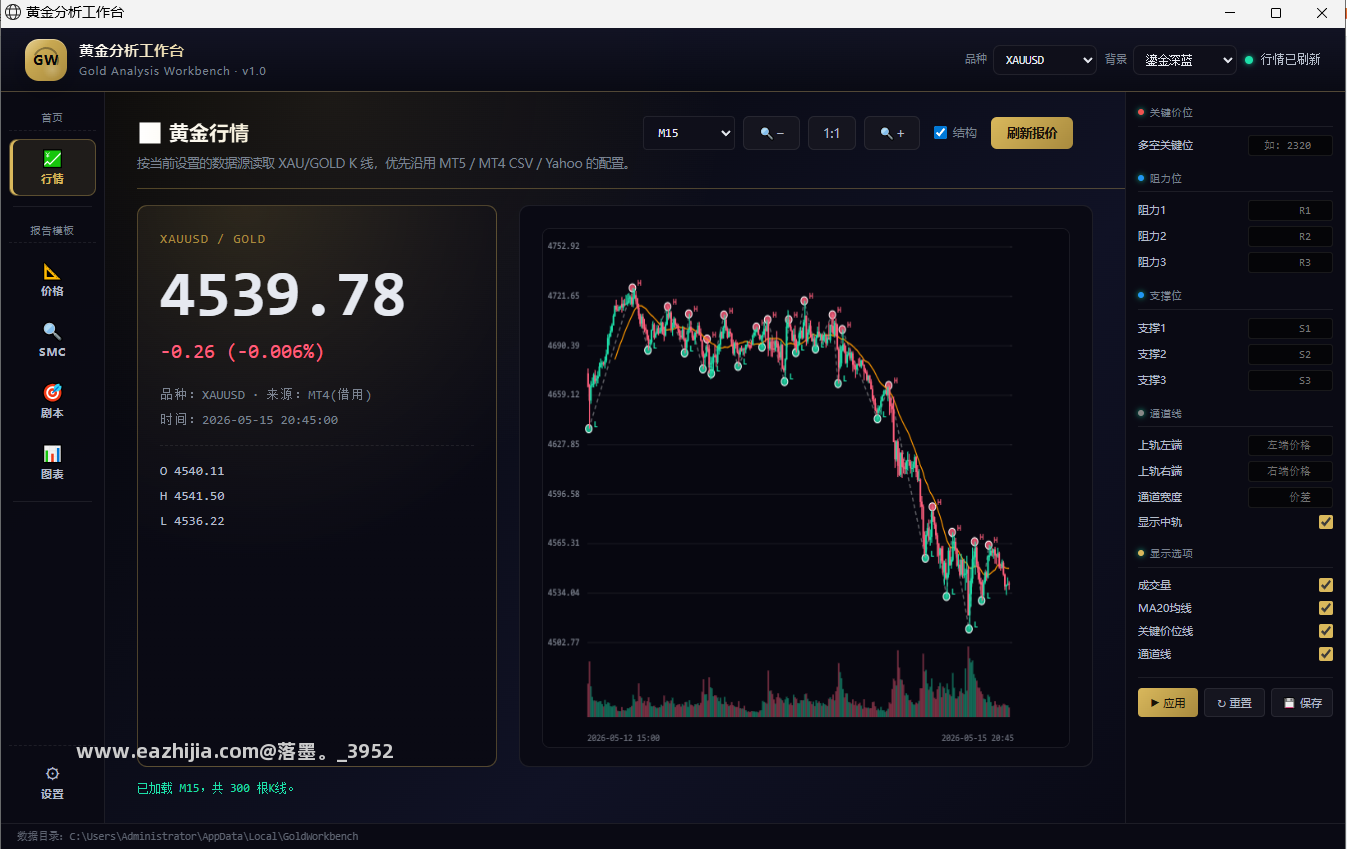Click the 多空关键位 price input field

1290,146
